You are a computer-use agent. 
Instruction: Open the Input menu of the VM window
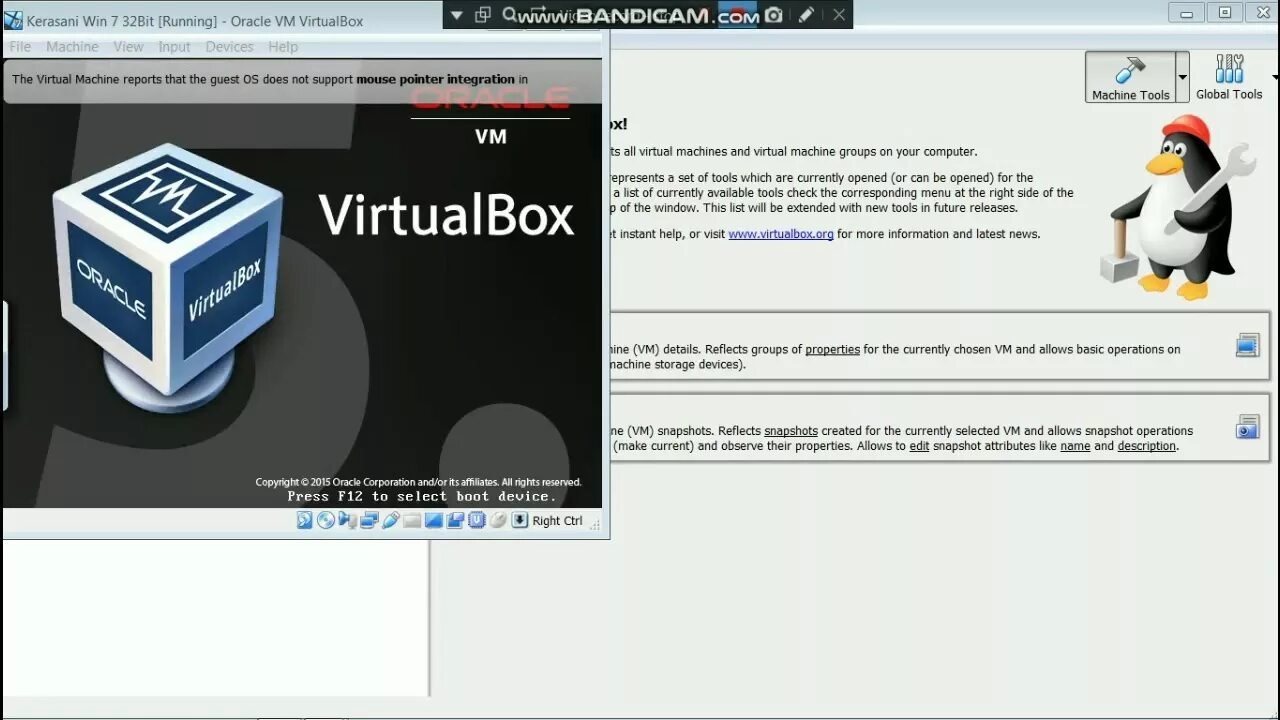(174, 47)
